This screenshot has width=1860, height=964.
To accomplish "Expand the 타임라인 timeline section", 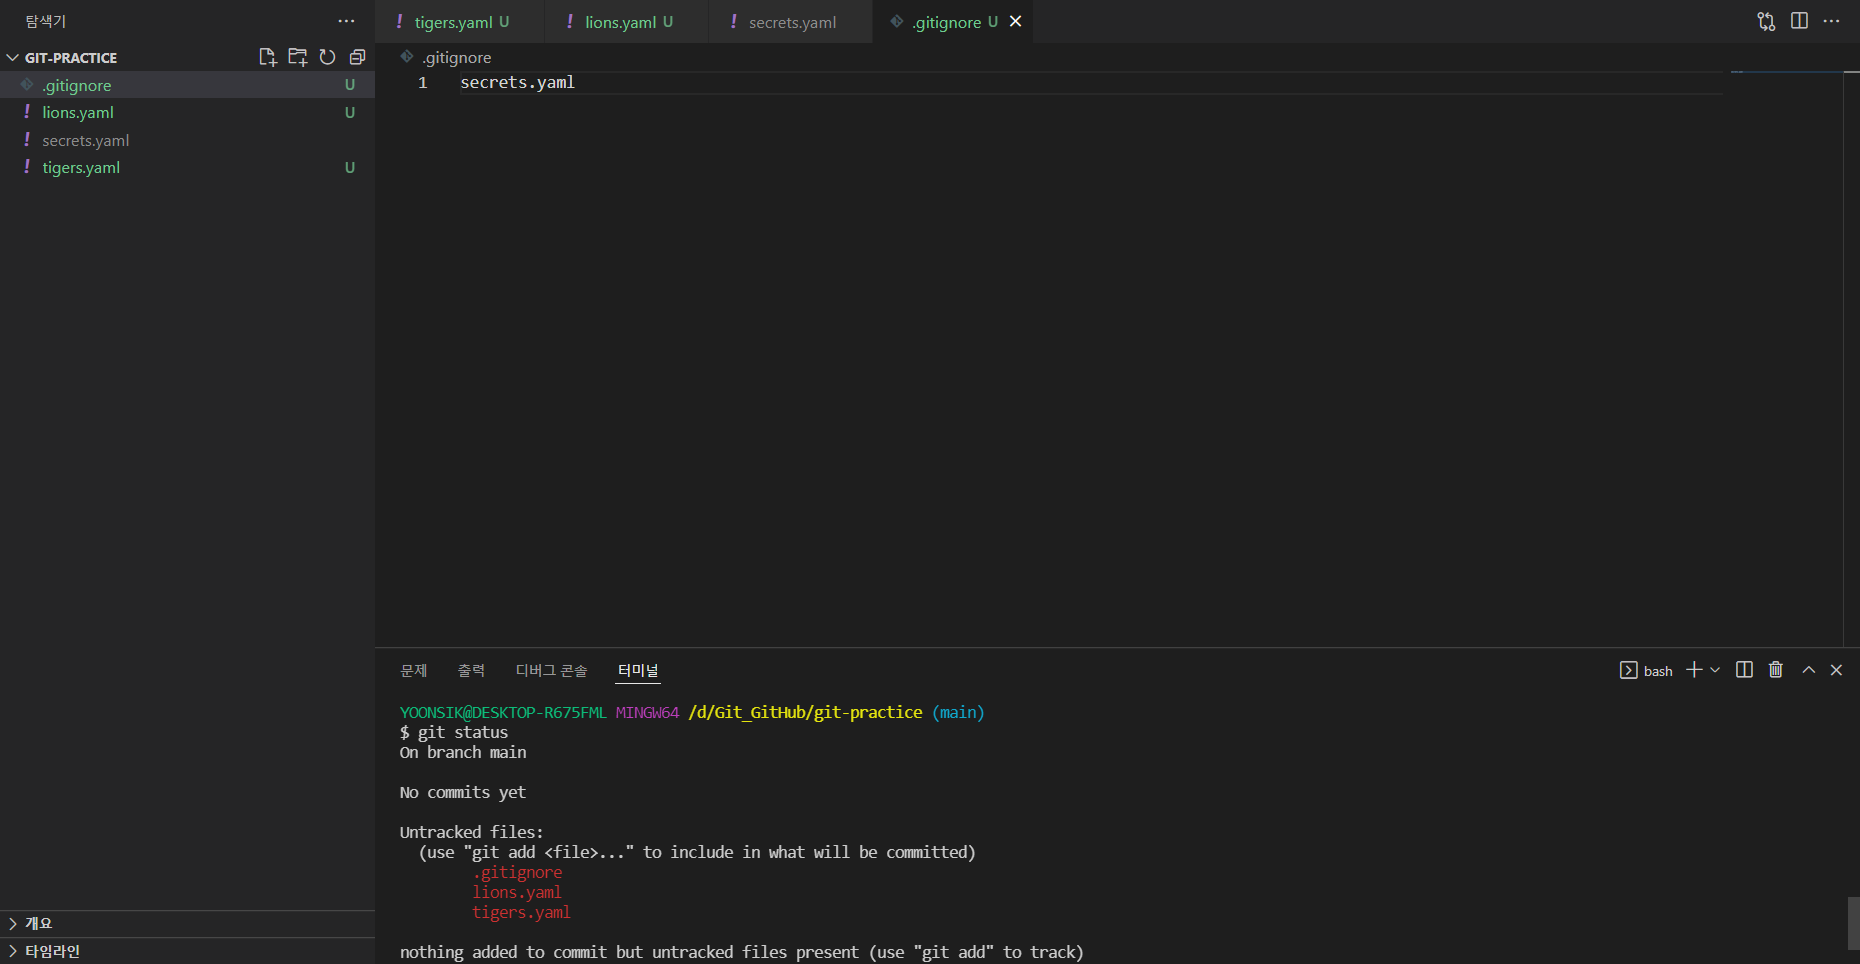I will click(x=187, y=951).
